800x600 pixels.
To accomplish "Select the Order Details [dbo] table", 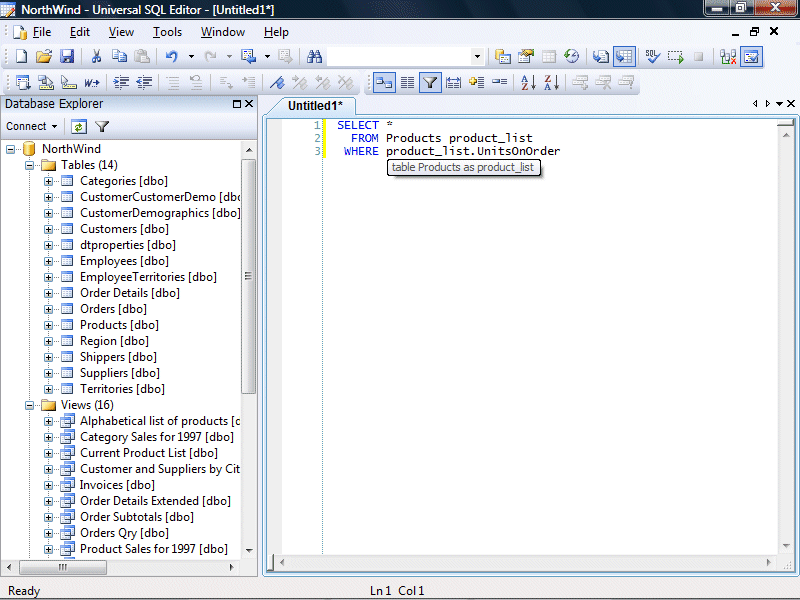I will [x=130, y=293].
